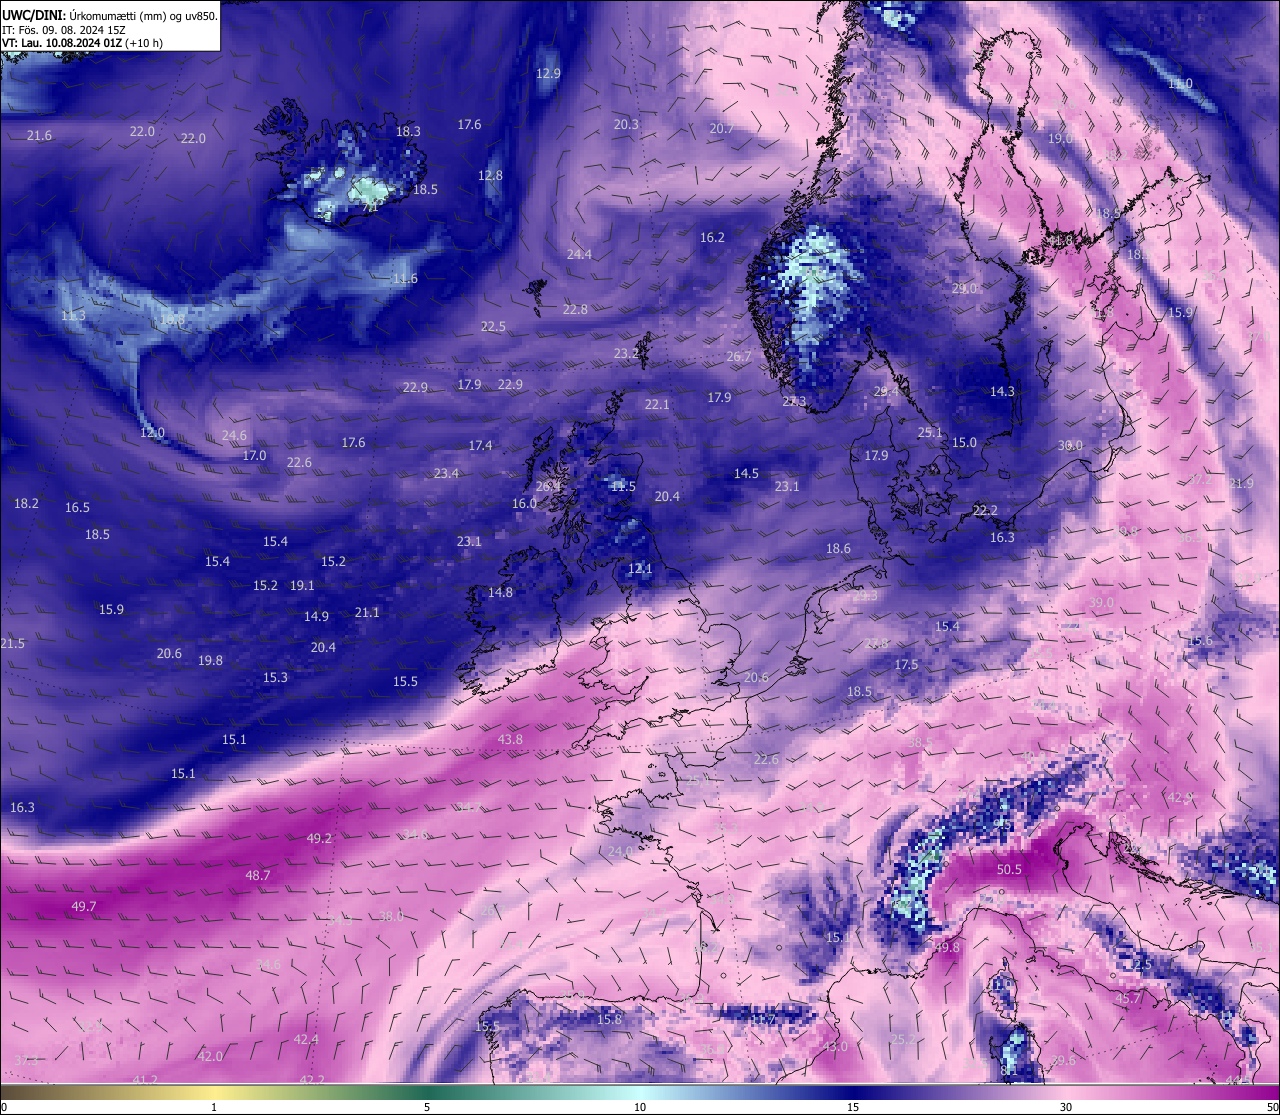The height and width of the screenshot is (1115, 1280).
Task: Click the 21.6 value in the top-left corner
Action: pyautogui.click(x=39, y=135)
